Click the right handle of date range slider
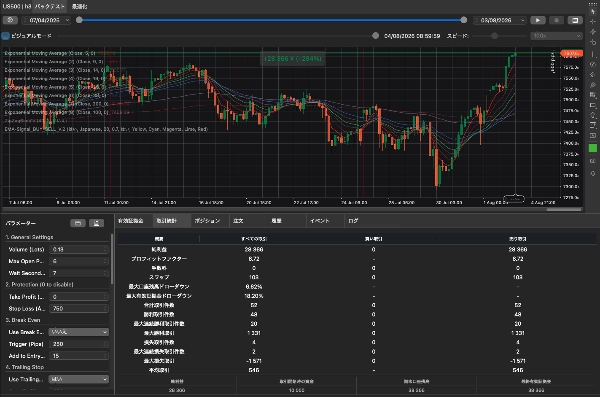 [x=464, y=20]
